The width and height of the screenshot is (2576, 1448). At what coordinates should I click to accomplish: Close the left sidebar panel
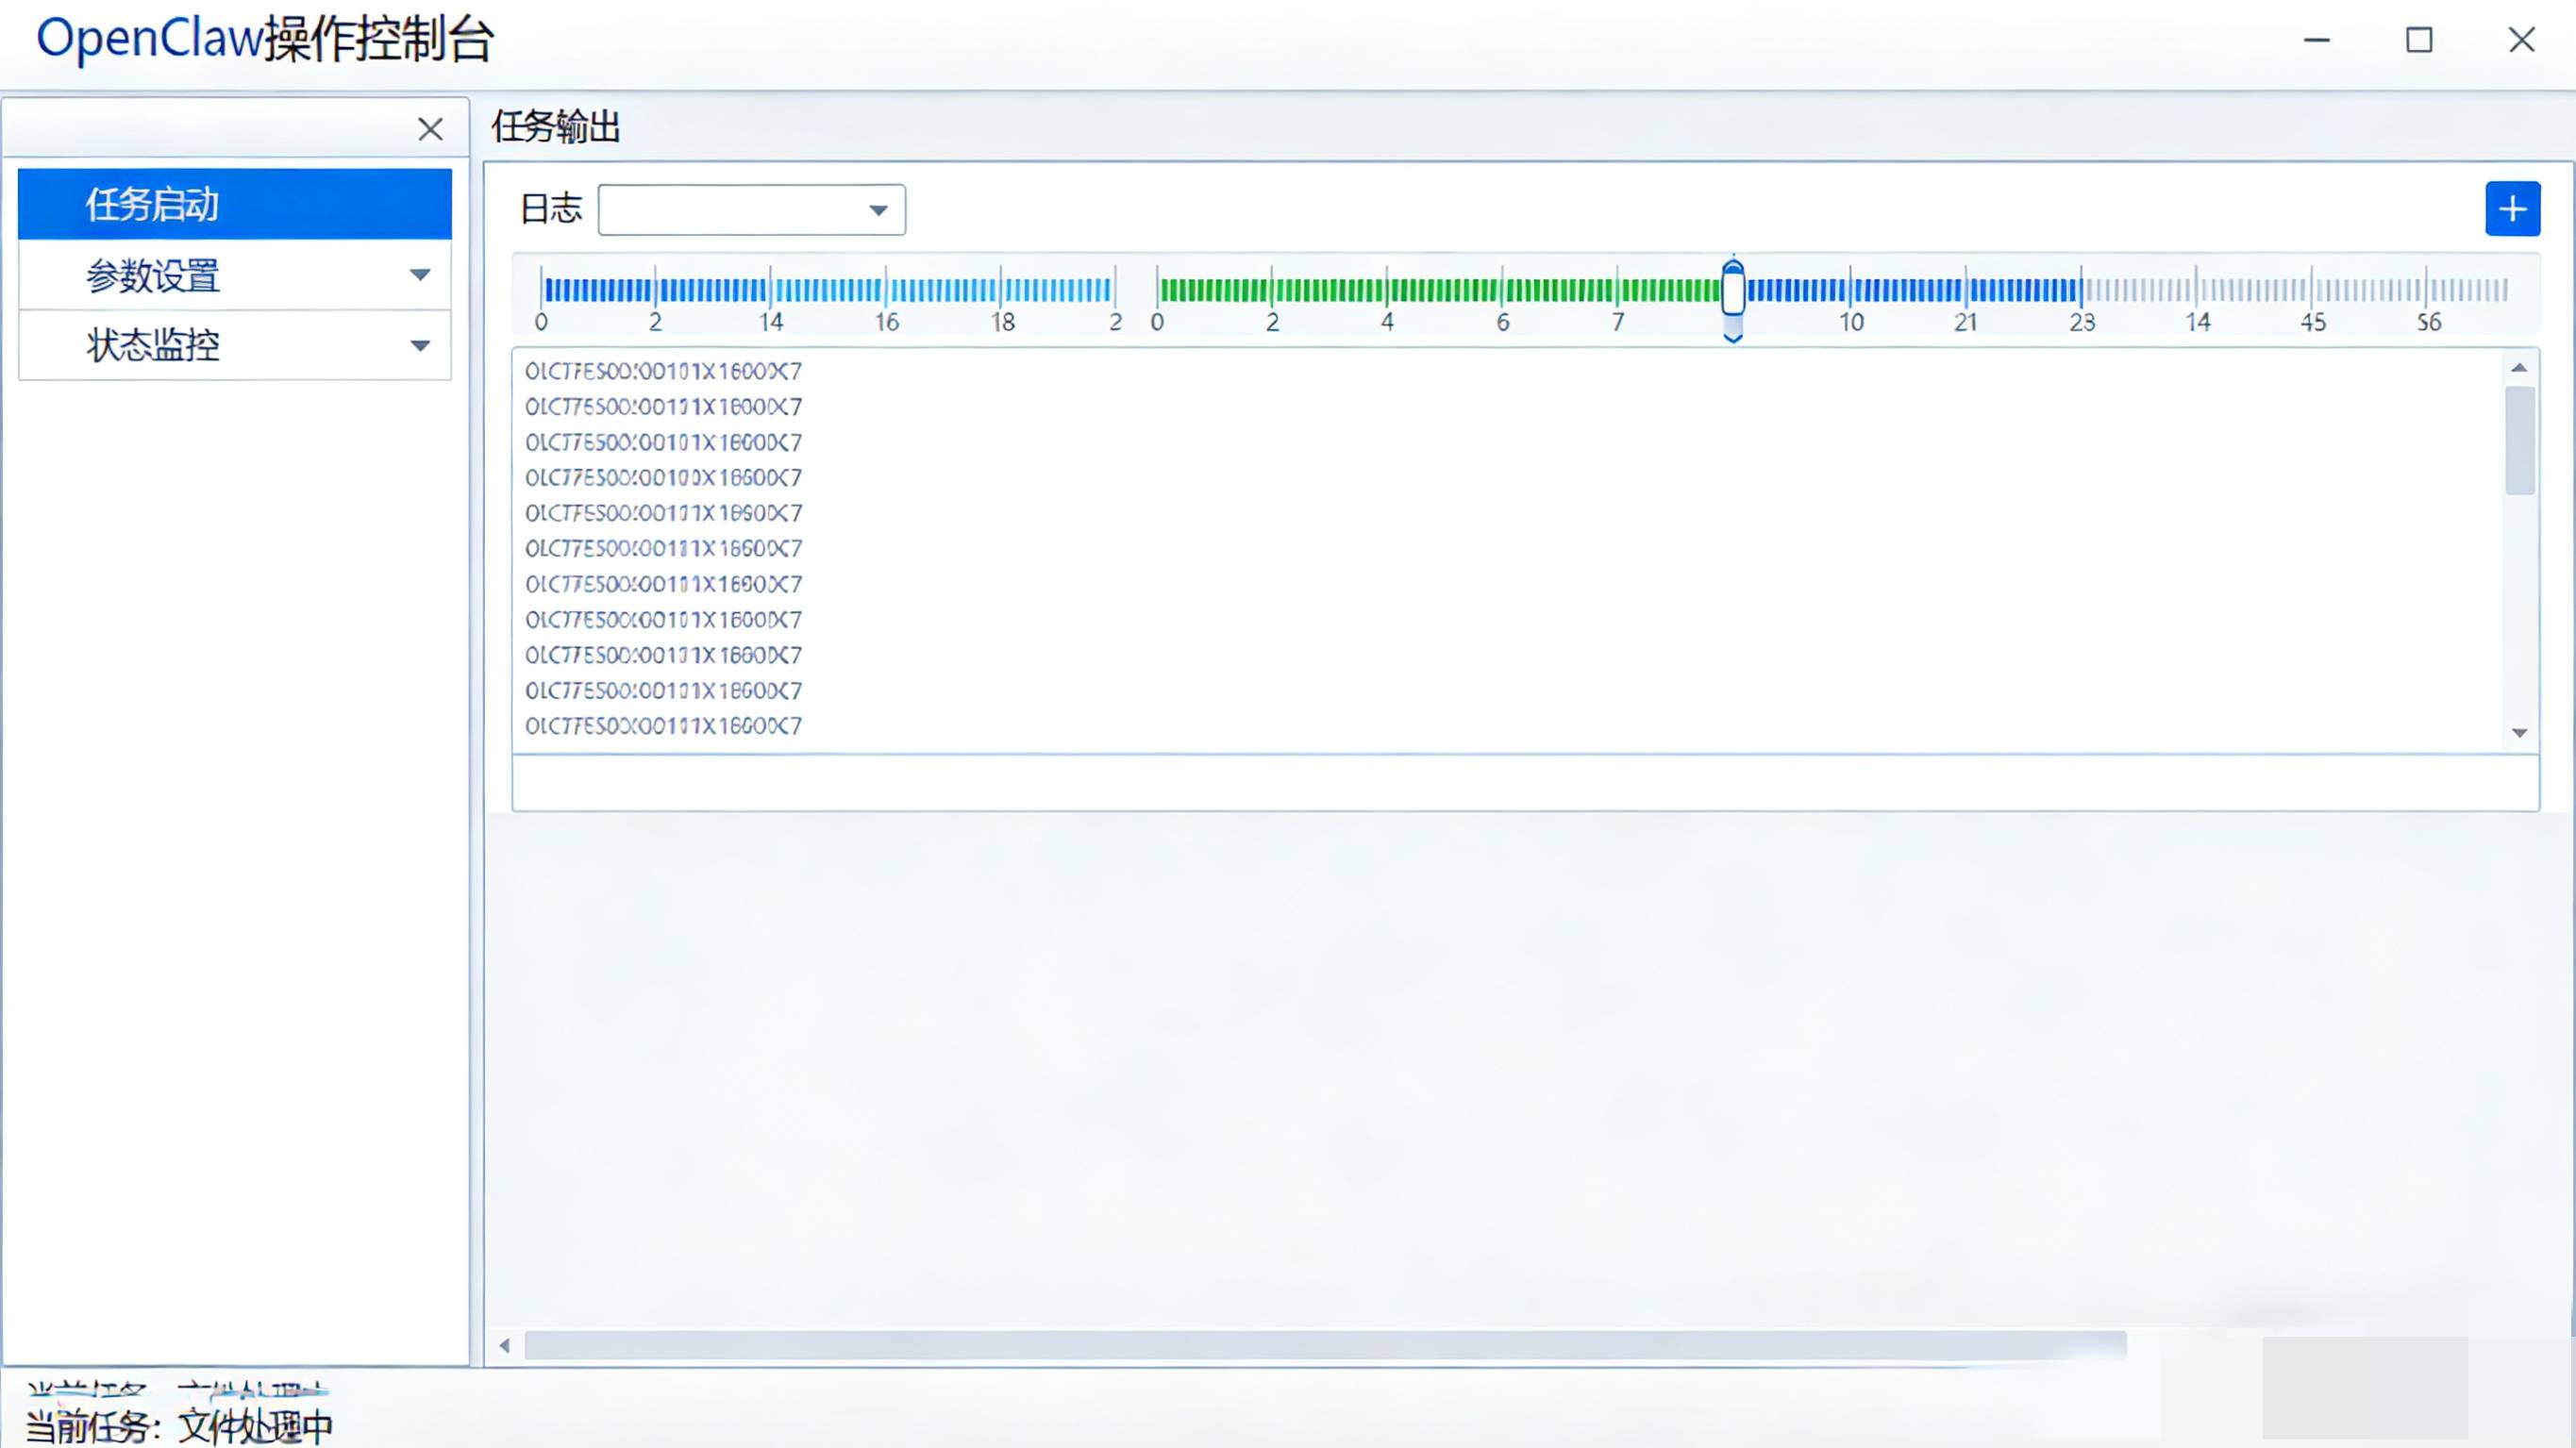[430, 129]
